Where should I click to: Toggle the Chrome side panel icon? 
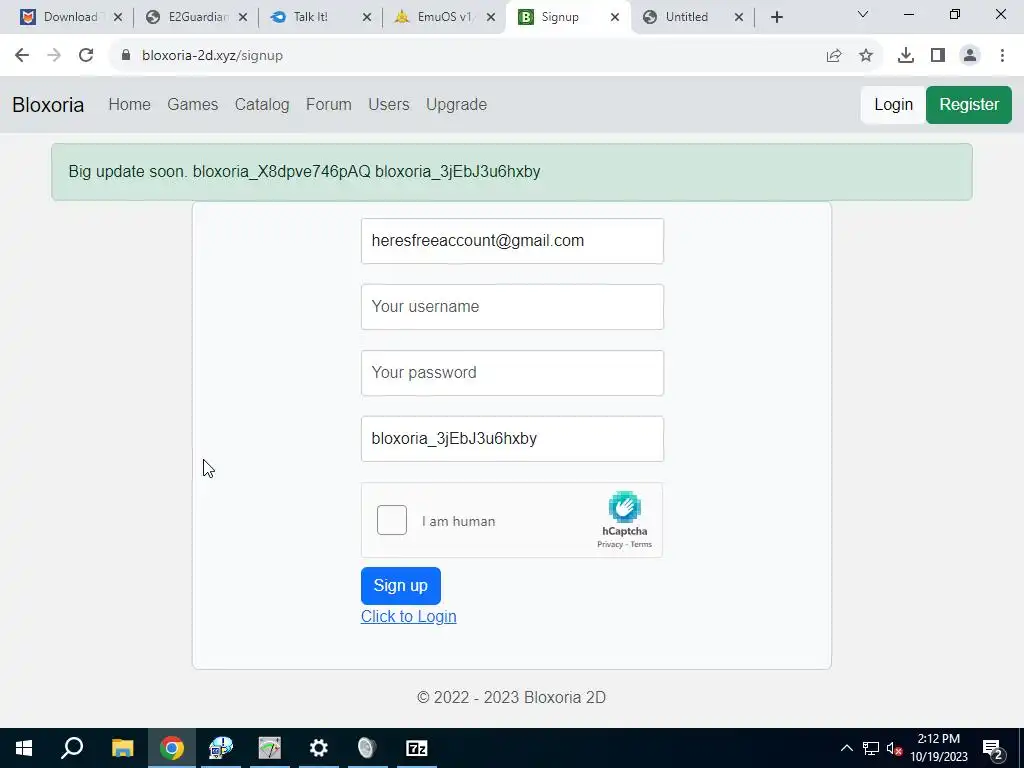tap(938, 56)
